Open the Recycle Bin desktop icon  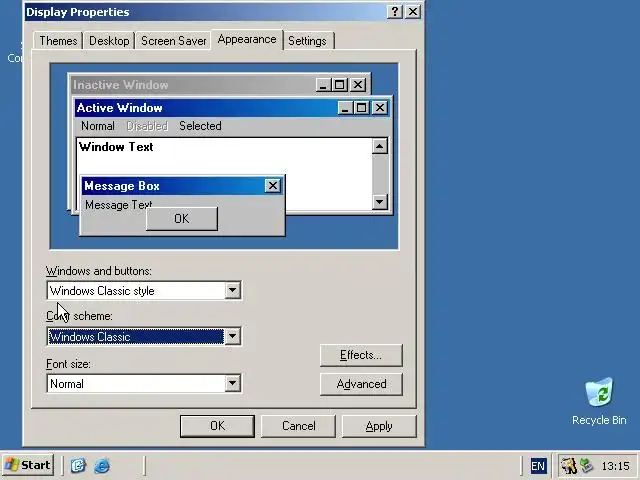tap(599, 402)
